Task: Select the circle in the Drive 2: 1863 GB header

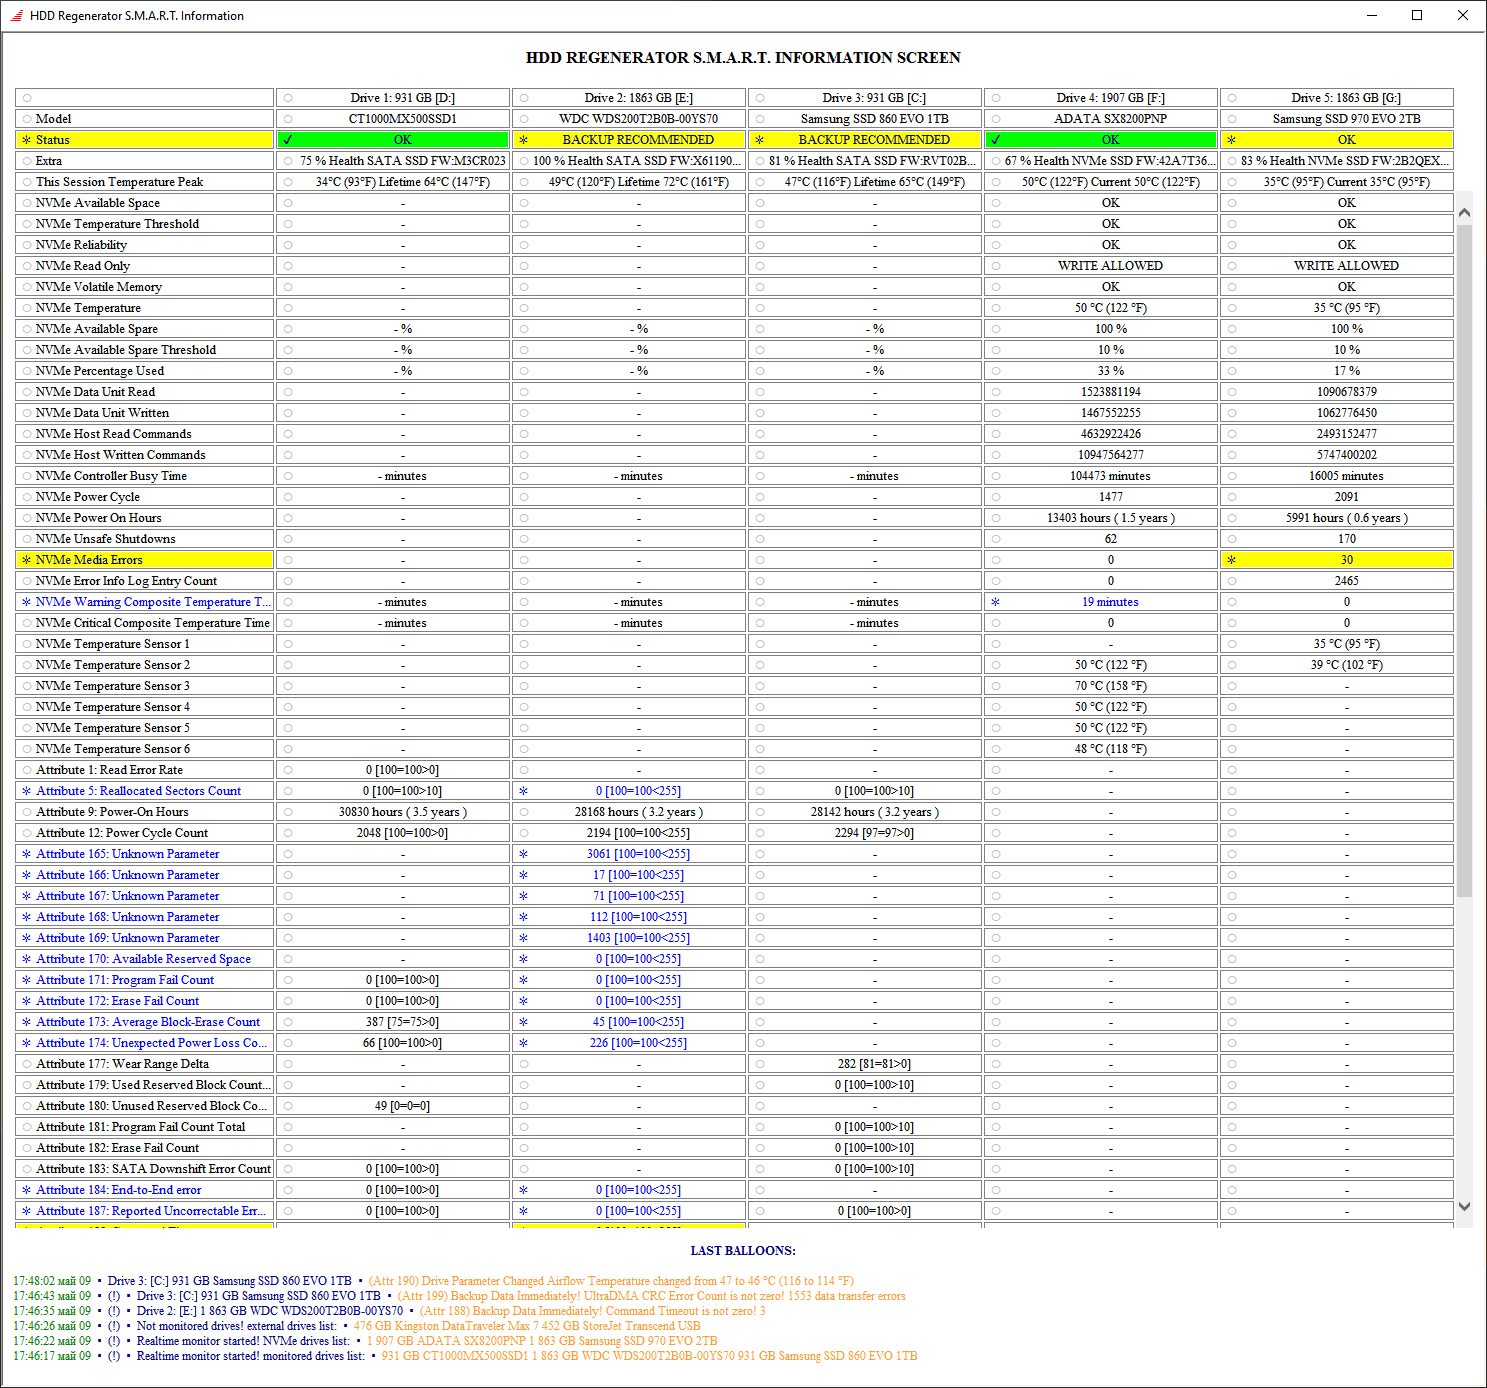Action: [524, 98]
